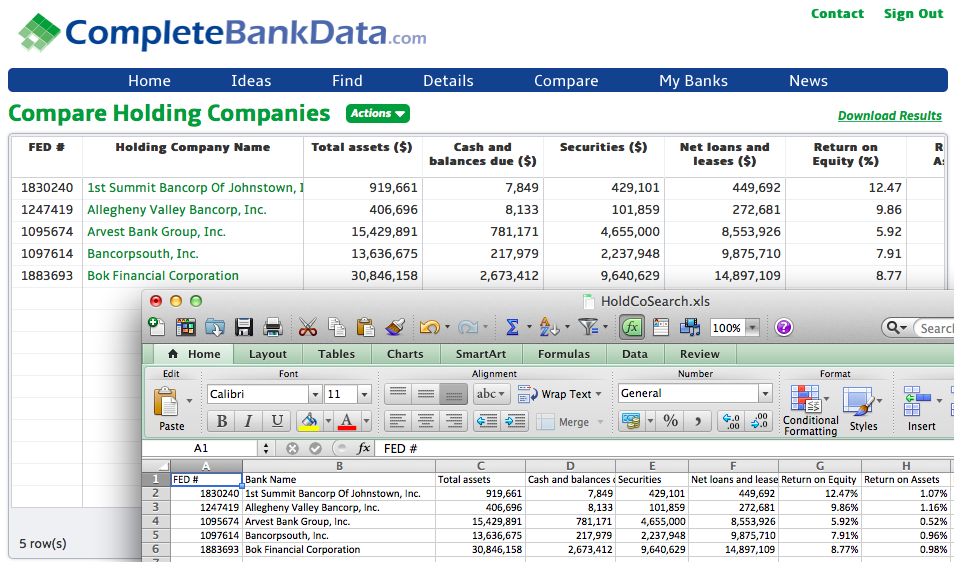
Task: Open the zoom 100% dropdown
Action: [x=753, y=328]
